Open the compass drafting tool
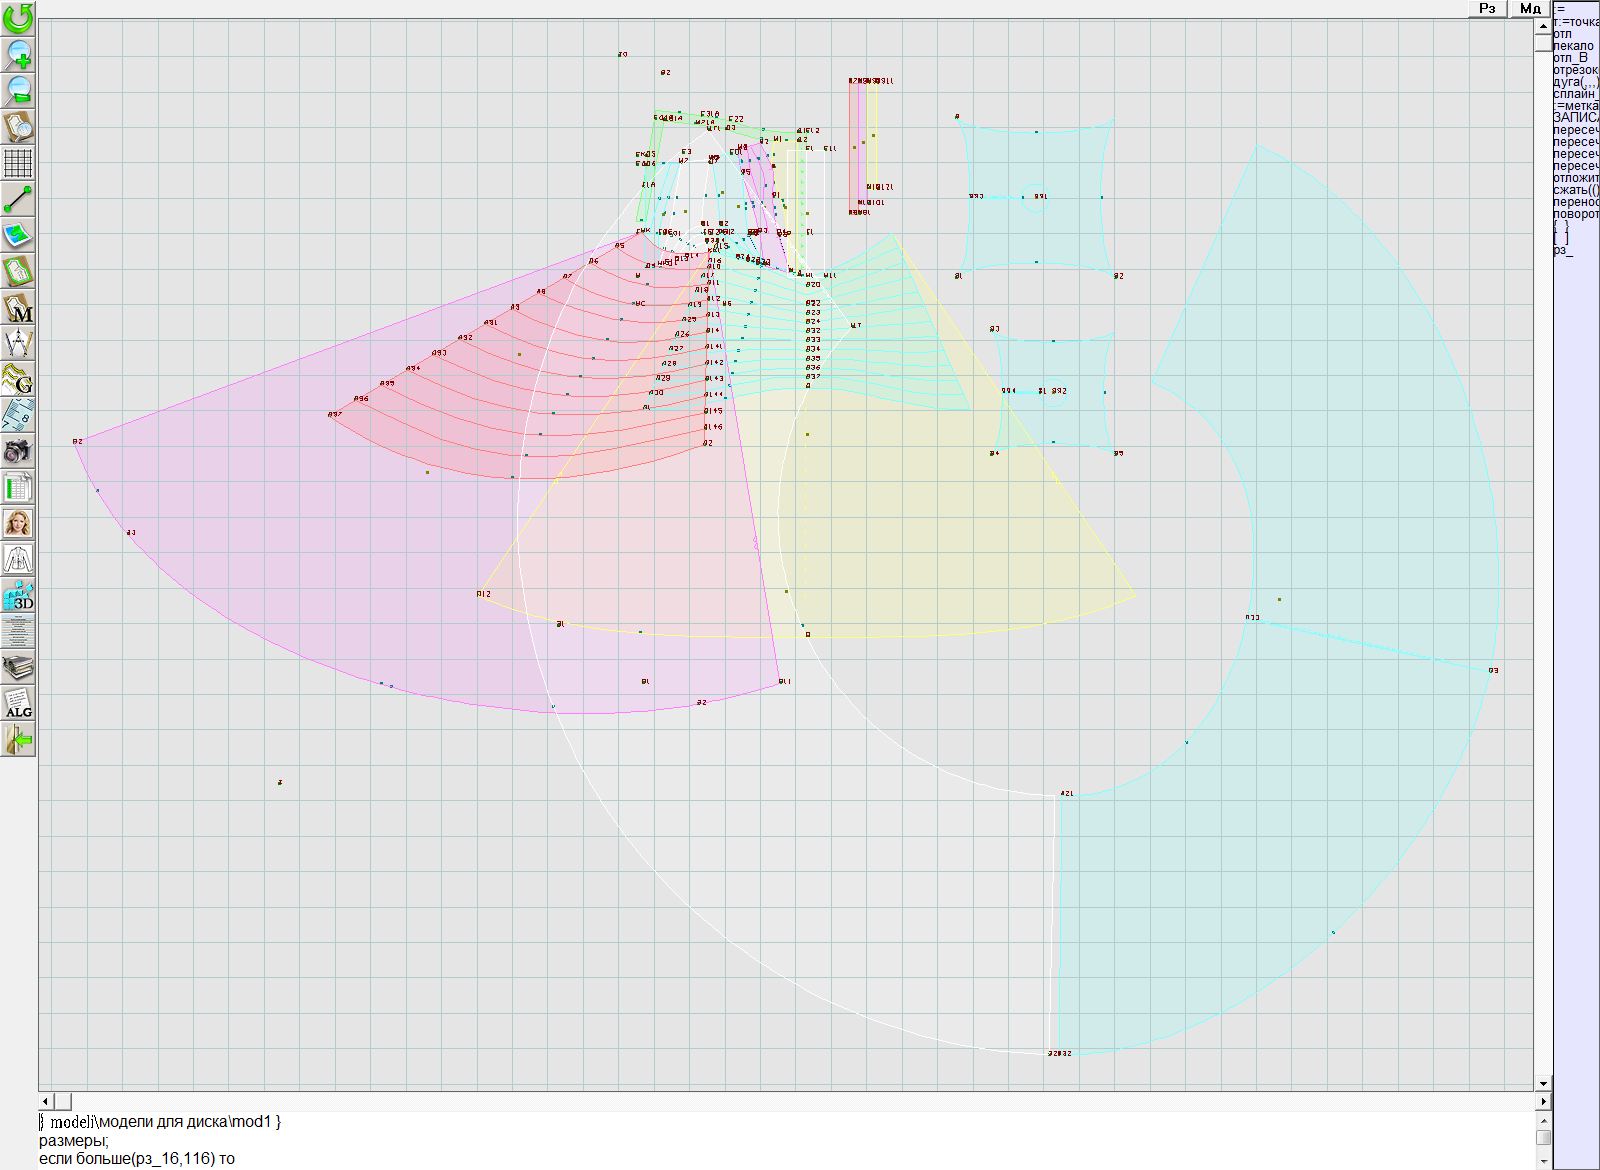 18,343
